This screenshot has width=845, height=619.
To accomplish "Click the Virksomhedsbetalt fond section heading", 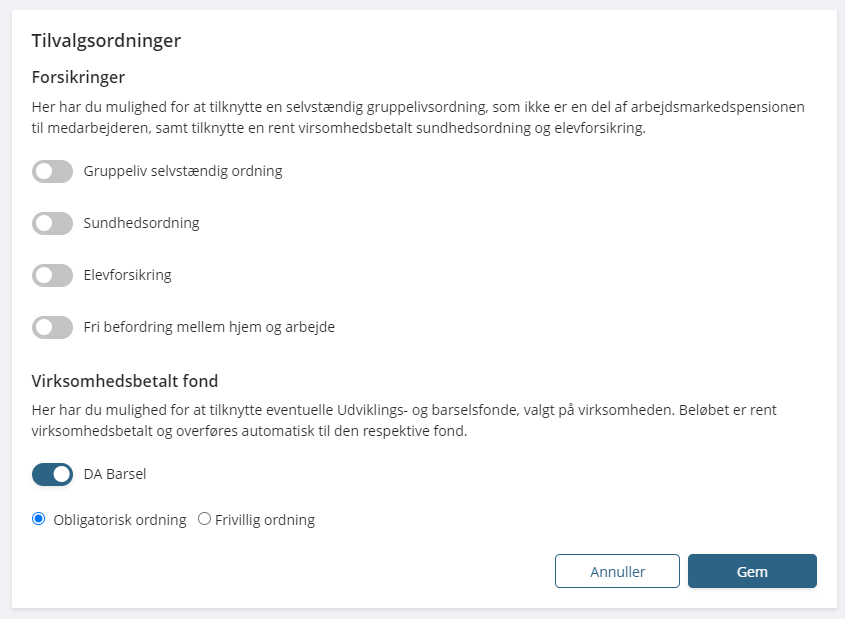I will (125, 380).
